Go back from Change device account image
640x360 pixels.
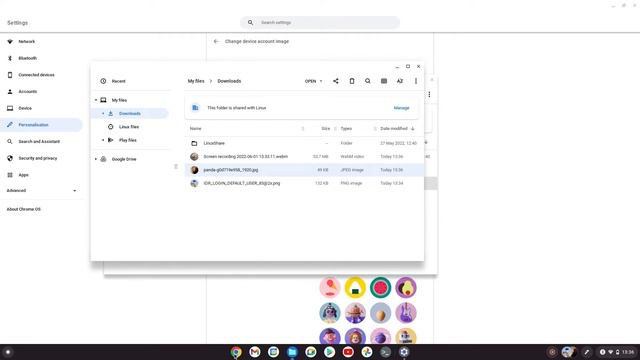(216, 41)
